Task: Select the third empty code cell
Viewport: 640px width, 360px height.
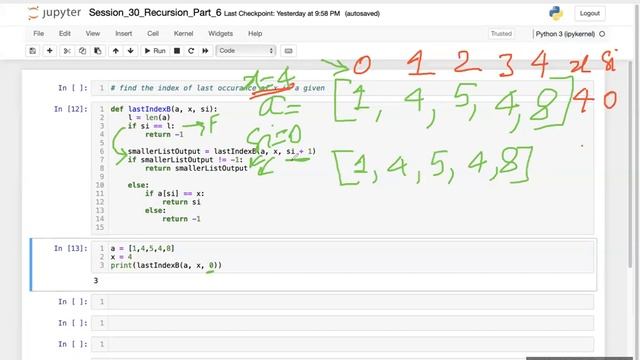Action: pos(342,344)
